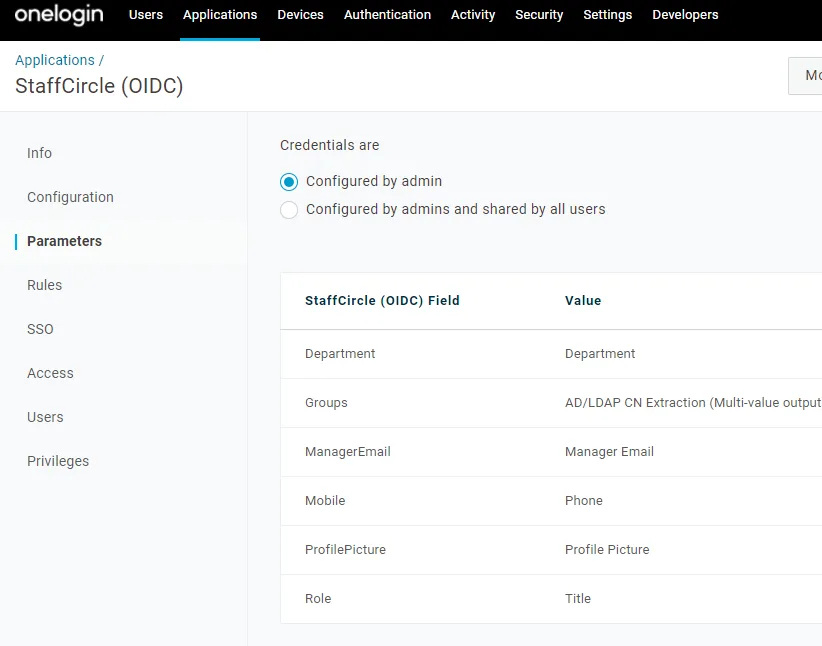Click the OneLogin logo
This screenshot has height=646, width=822.
pos(59,15)
